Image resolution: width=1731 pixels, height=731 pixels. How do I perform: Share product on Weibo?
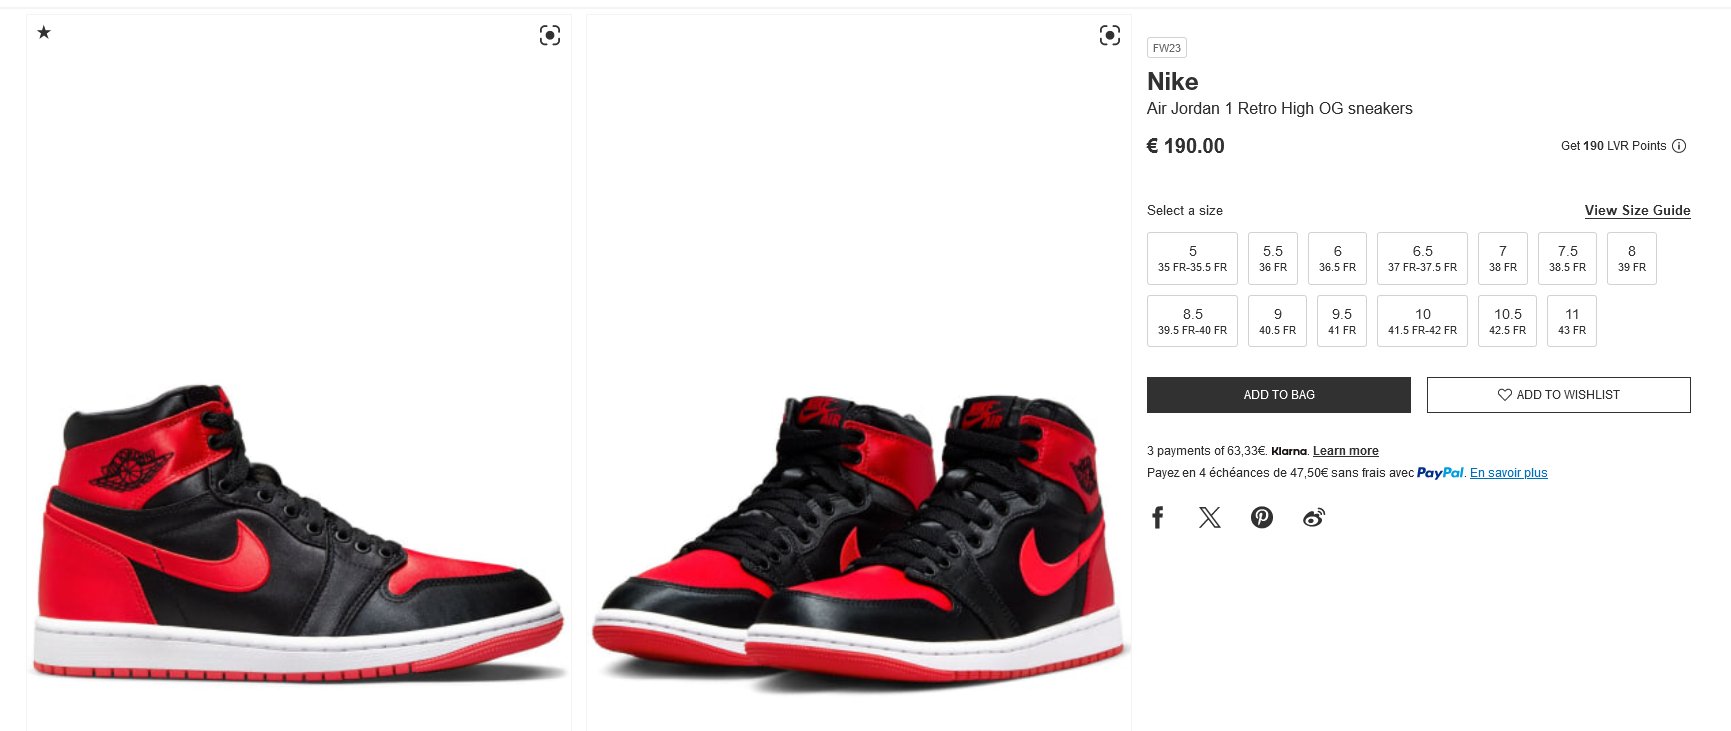(x=1314, y=517)
